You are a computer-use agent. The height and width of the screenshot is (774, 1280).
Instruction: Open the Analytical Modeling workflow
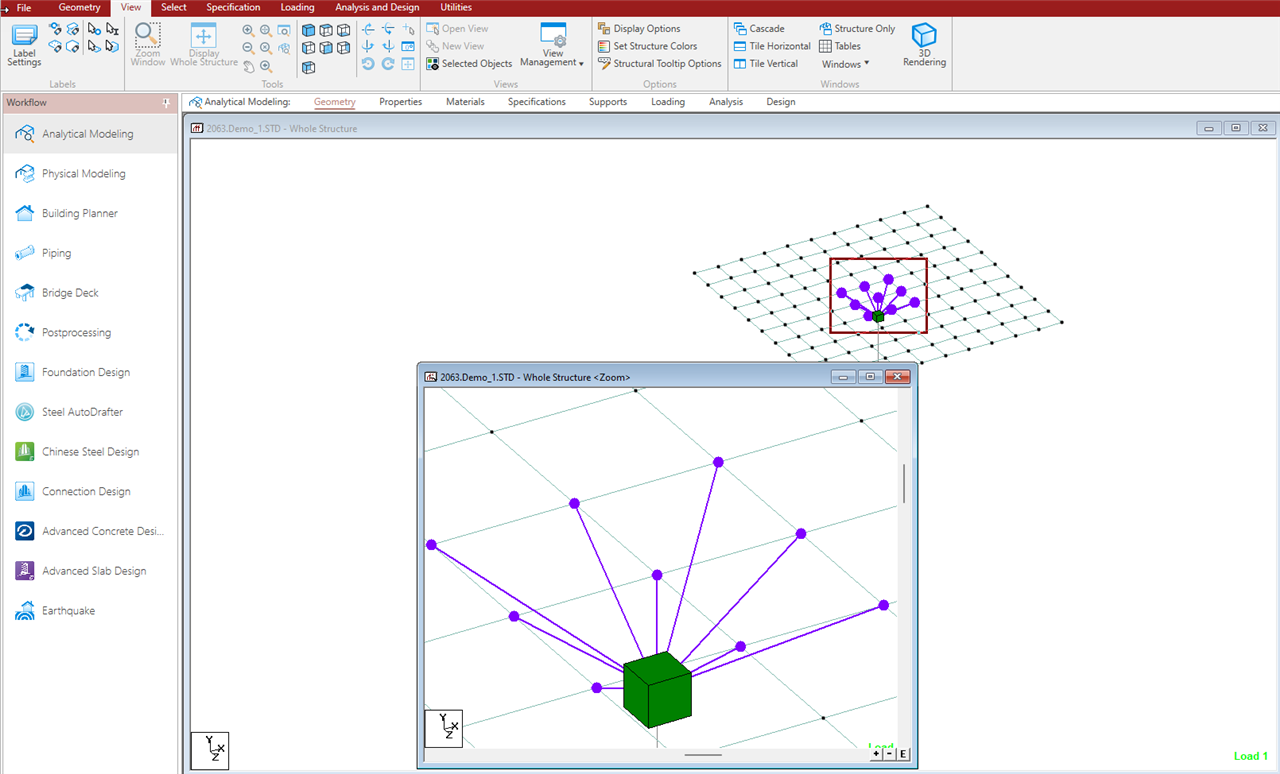pyautogui.click(x=89, y=134)
